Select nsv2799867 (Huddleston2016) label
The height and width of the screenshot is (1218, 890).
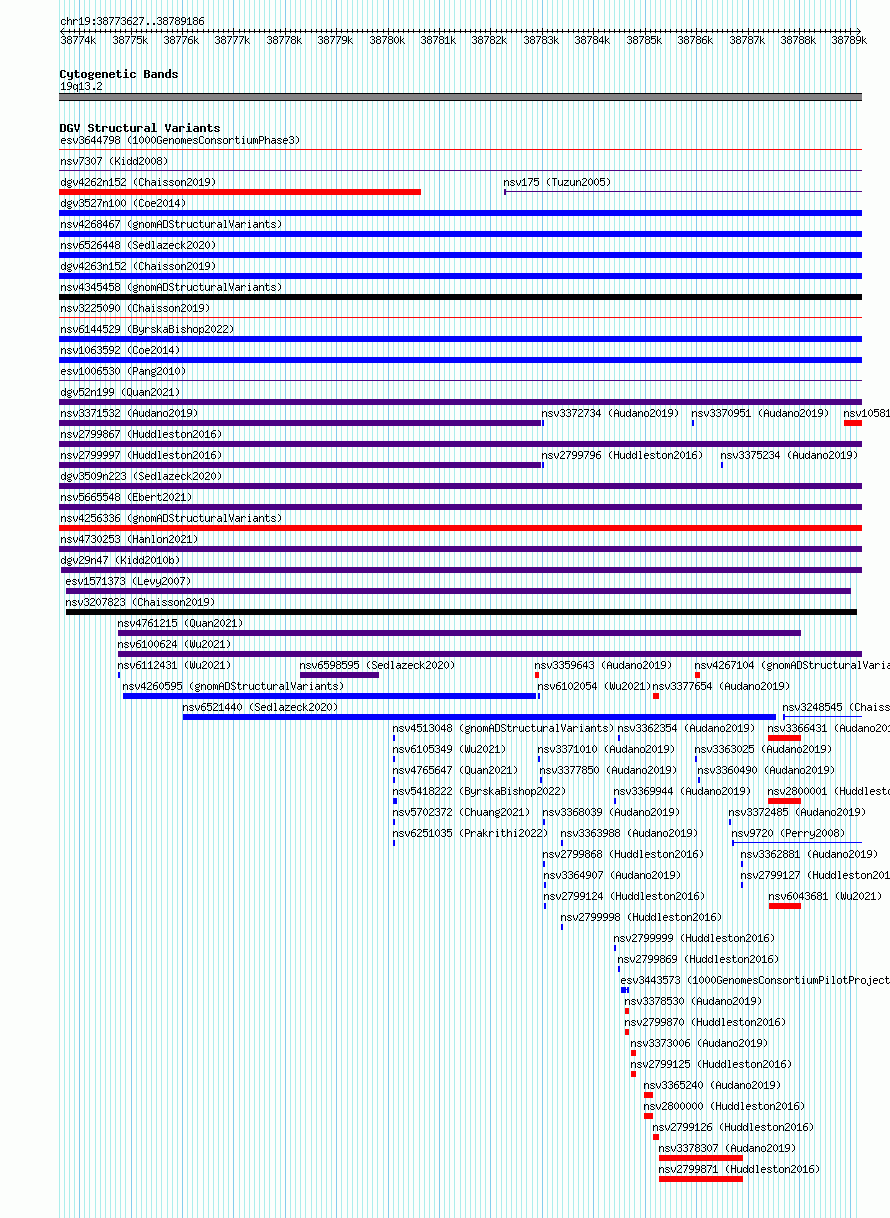click(x=141, y=434)
